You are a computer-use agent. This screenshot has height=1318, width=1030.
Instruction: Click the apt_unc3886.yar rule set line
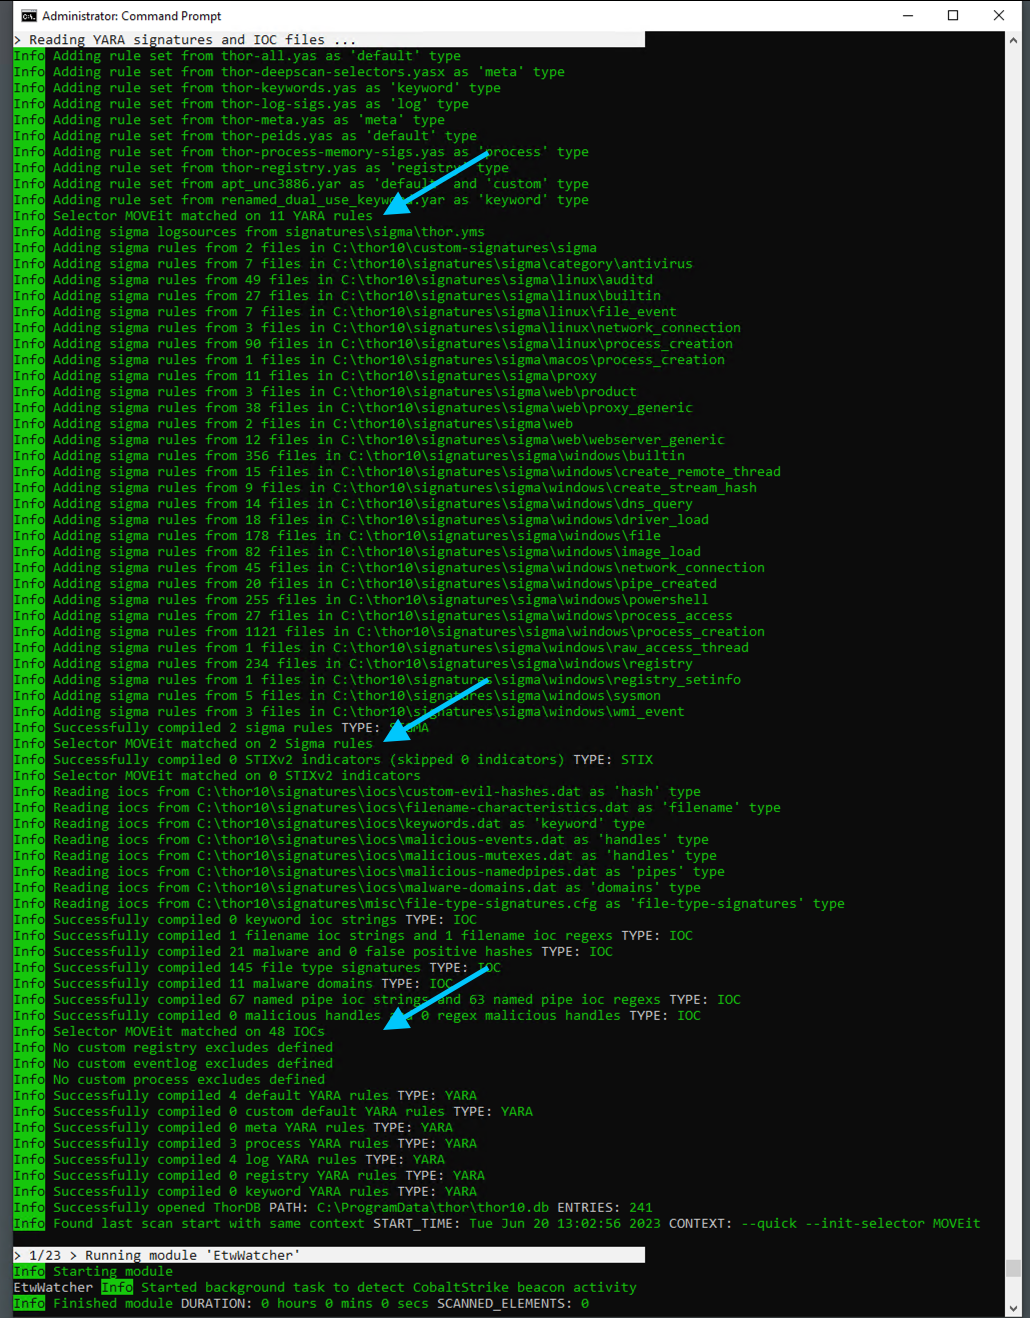click(x=320, y=184)
